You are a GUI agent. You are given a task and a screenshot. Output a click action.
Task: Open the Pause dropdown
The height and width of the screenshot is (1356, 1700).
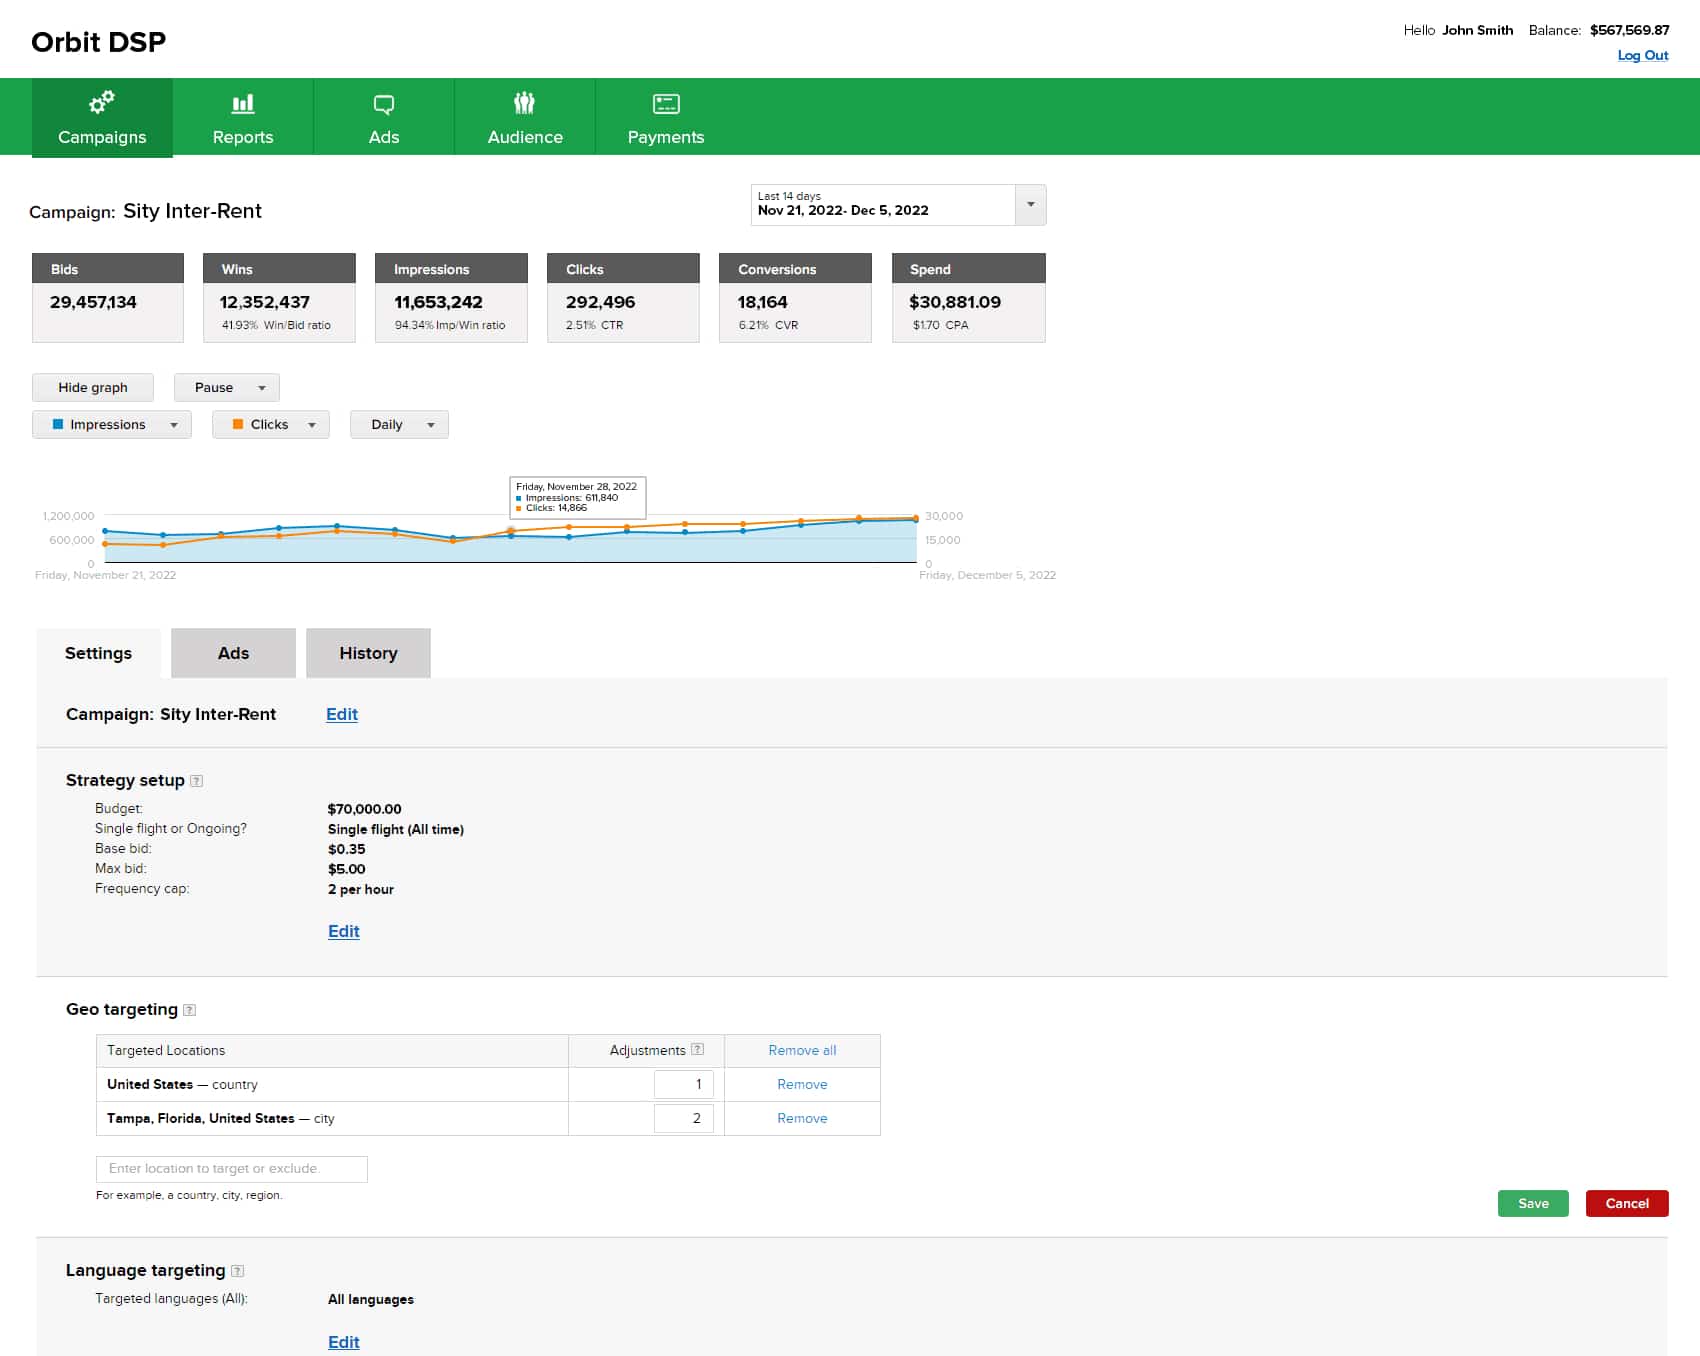pyautogui.click(x=226, y=387)
